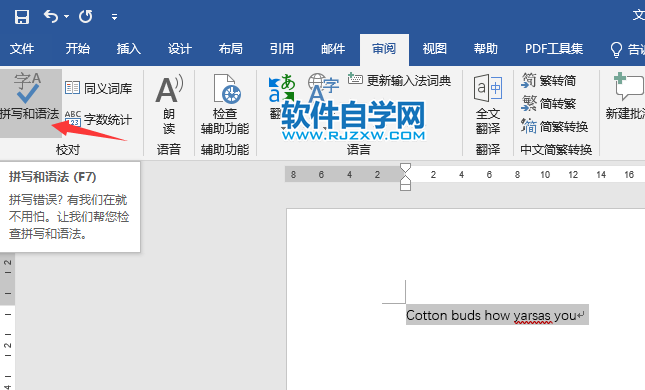Click the misspelled word yarsas
This screenshot has height=390, width=645.
533,316
